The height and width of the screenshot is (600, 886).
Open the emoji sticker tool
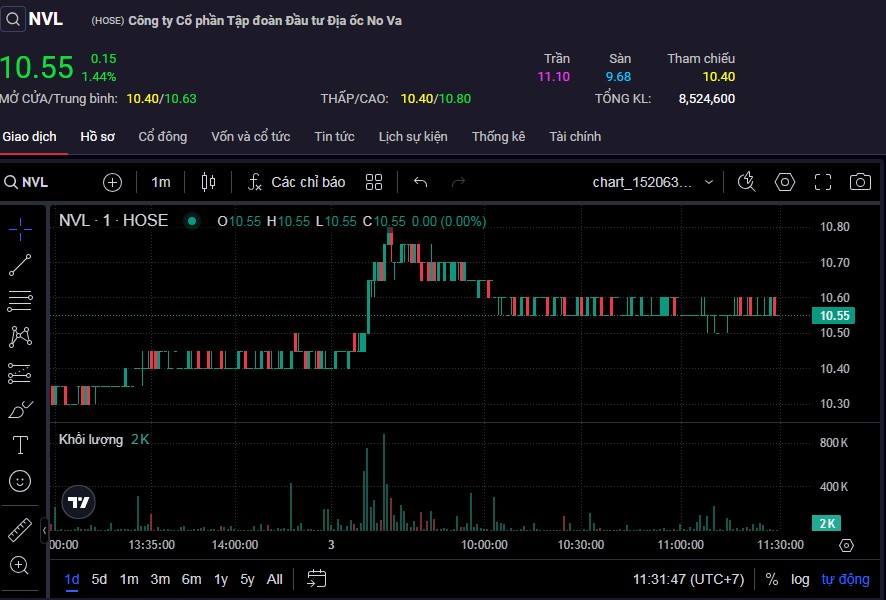[x=20, y=481]
